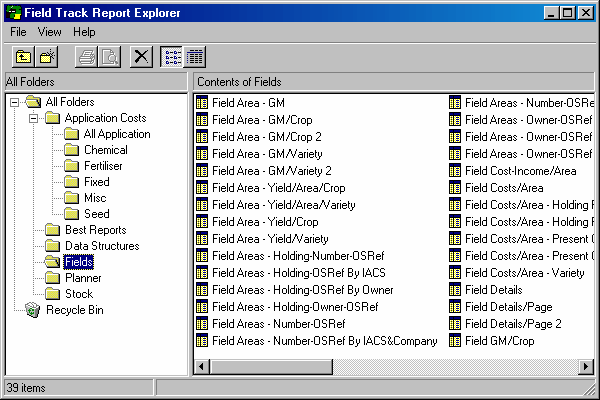Select the Field Costs/Area report
This screenshot has width=600, height=400.
(x=504, y=188)
